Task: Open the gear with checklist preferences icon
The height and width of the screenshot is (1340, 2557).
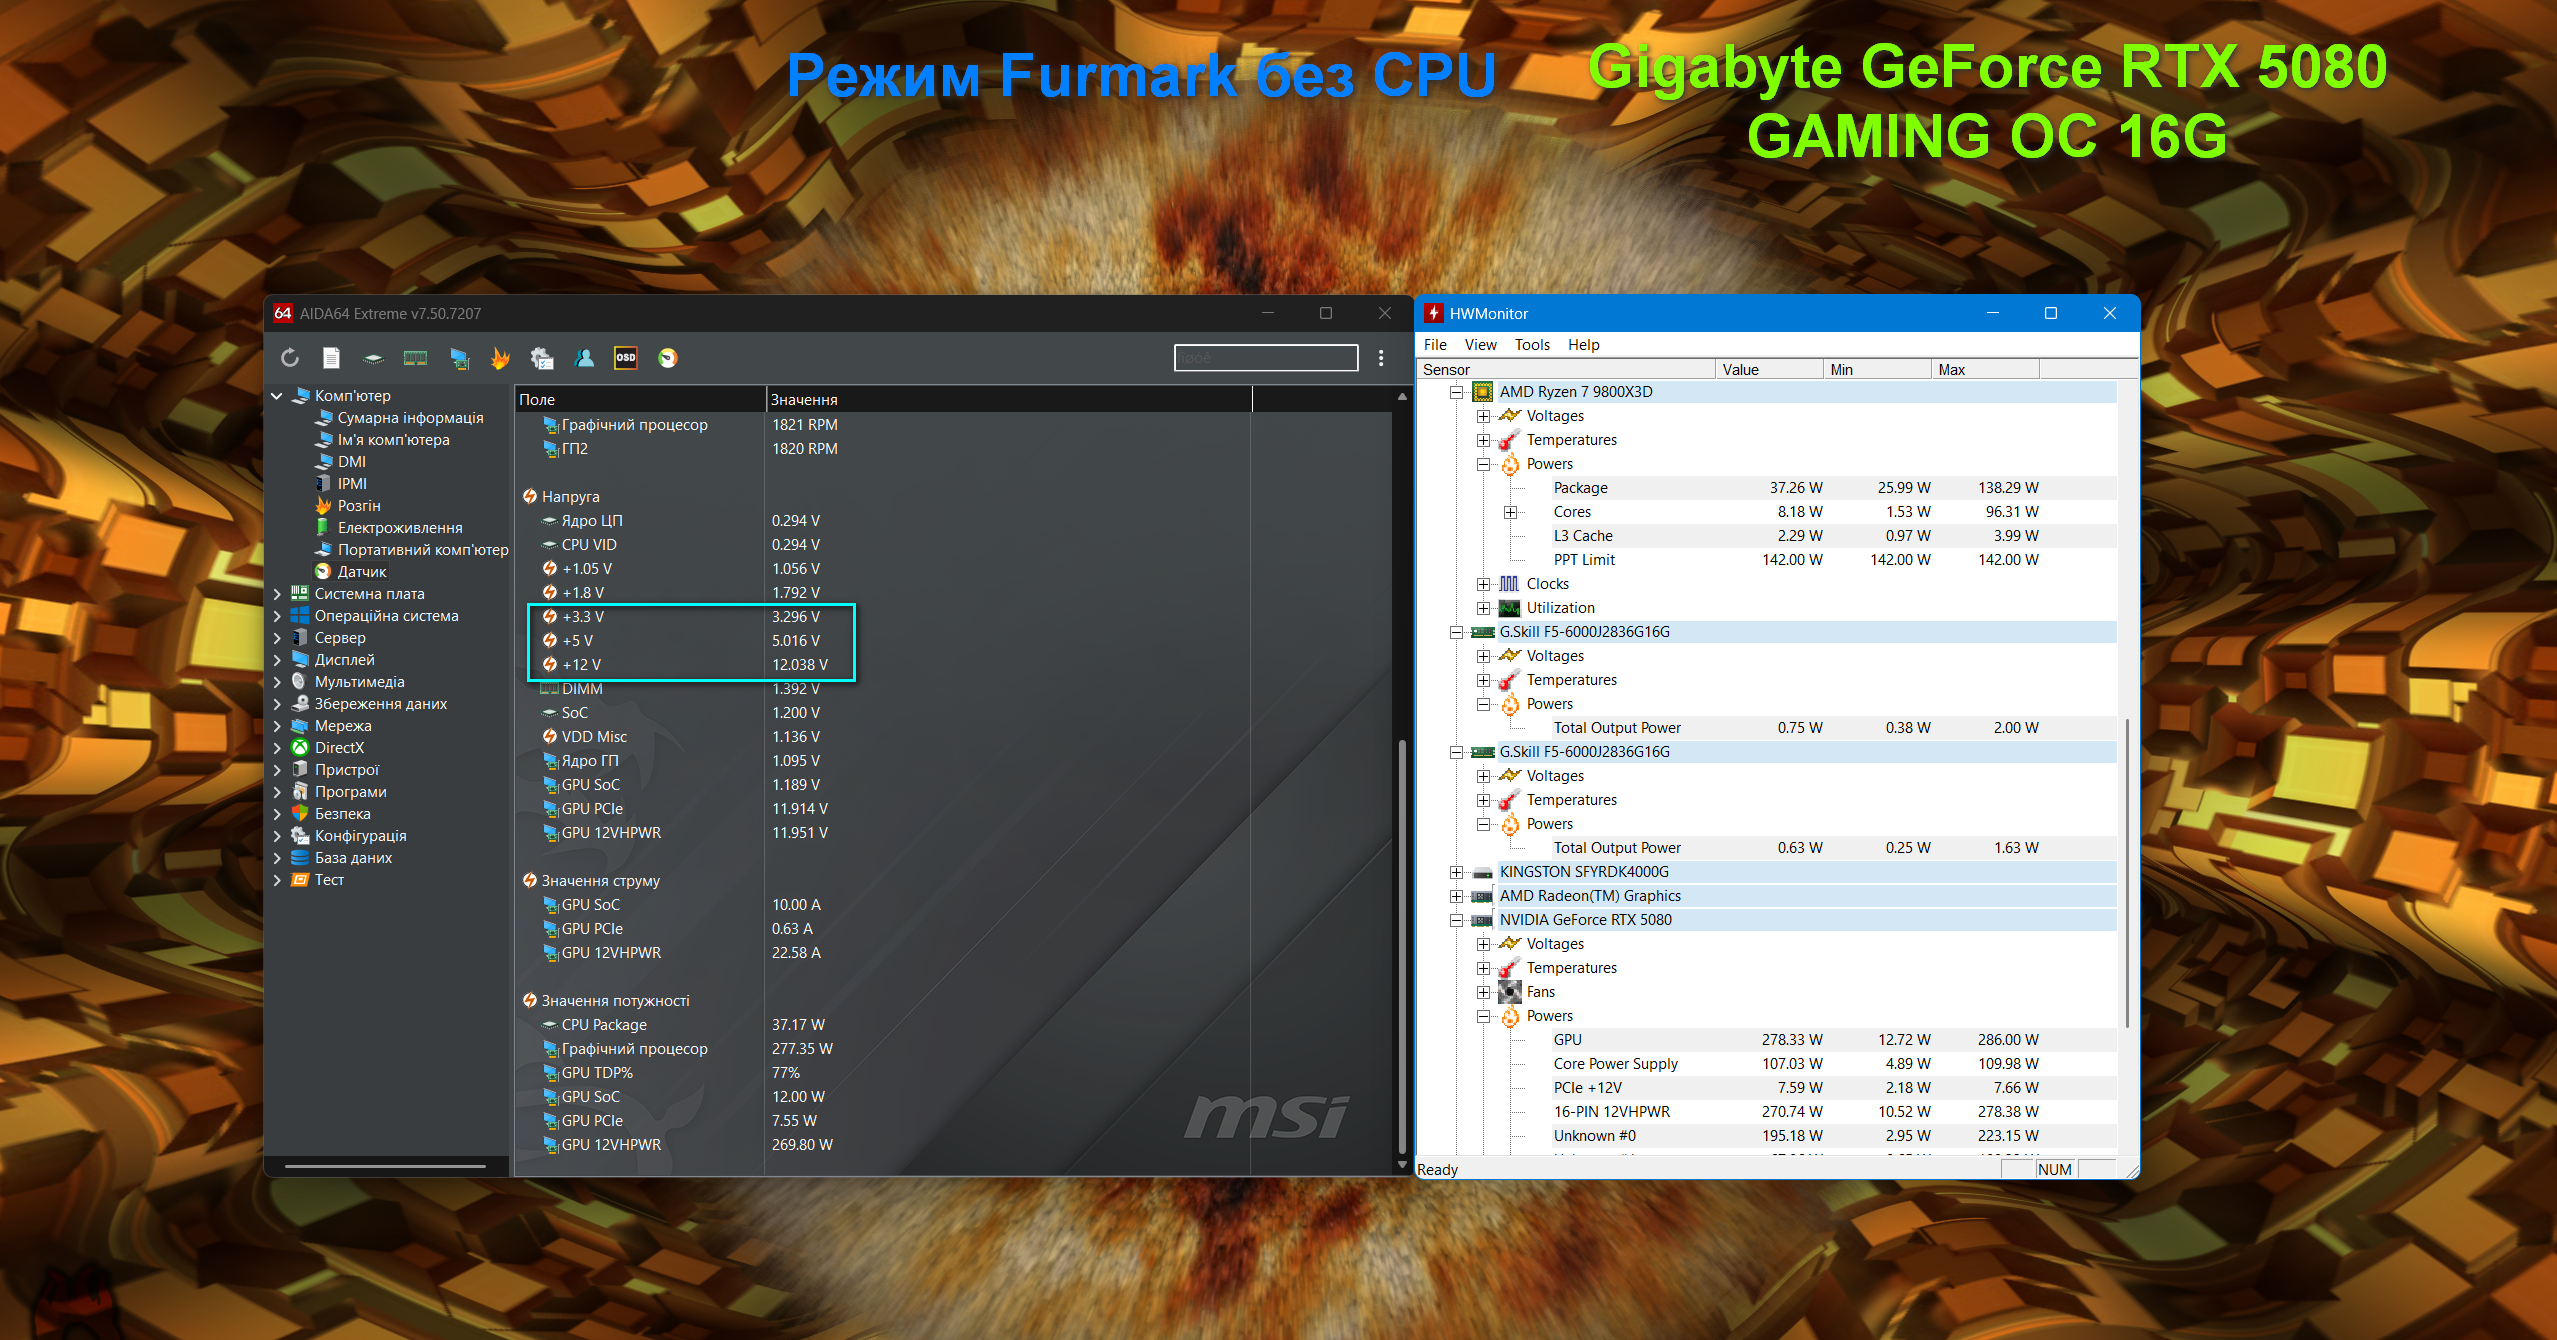Action: coord(542,358)
